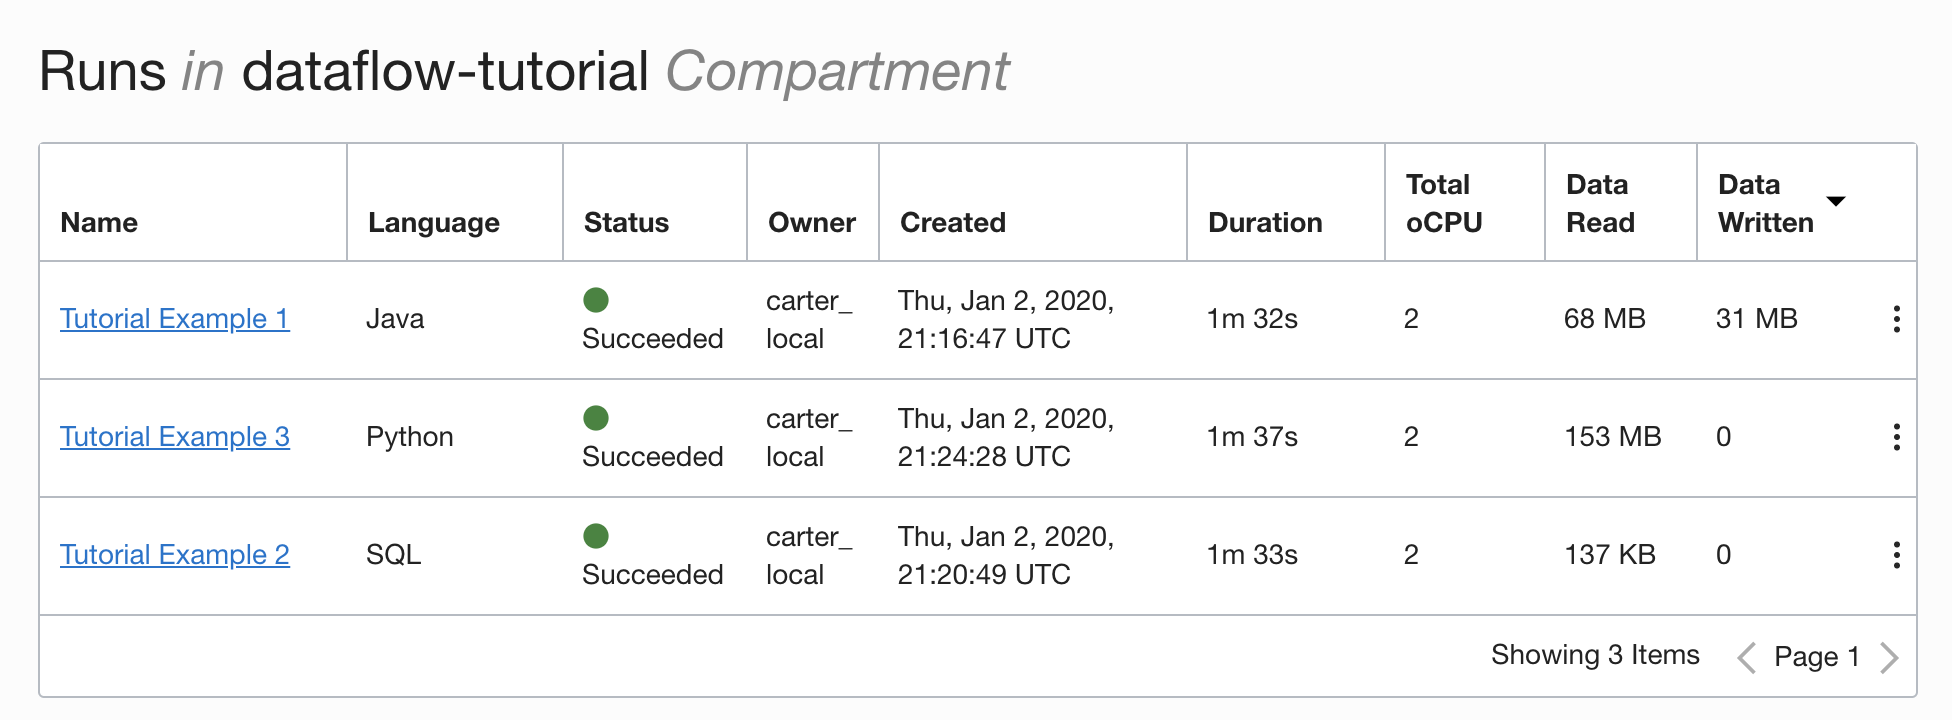This screenshot has height=720, width=1952.
Task: Sort by the Language column header
Action: tap(434, 223)
